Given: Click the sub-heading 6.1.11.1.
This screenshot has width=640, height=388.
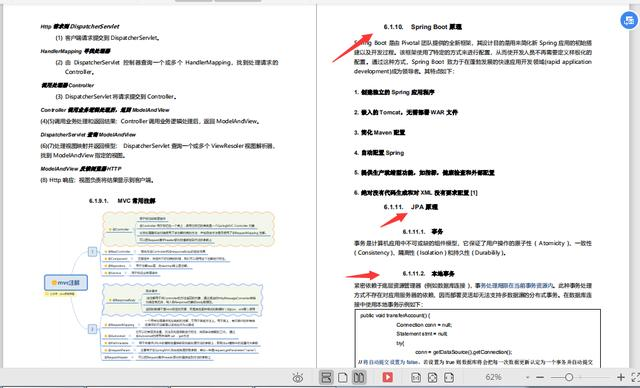Looking at the screenshot, I should (422, 232).
